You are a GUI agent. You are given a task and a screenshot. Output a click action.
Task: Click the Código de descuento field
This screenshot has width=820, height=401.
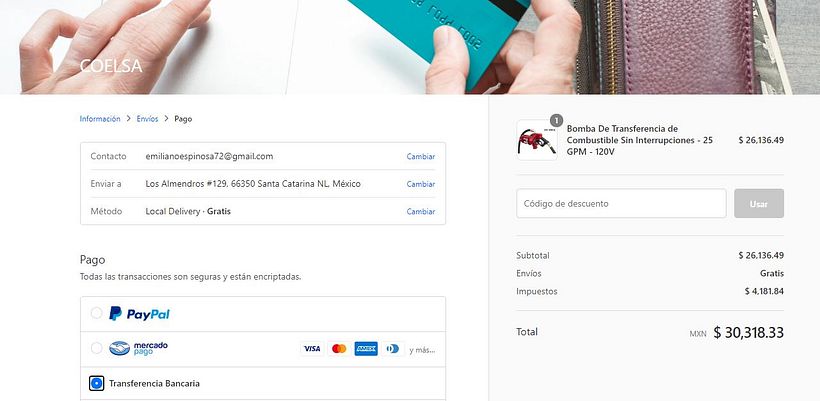pos(621,203)
